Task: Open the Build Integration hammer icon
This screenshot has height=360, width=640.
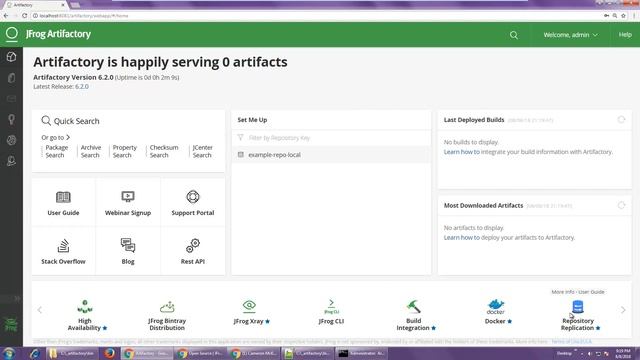Action: pos(413,306)
